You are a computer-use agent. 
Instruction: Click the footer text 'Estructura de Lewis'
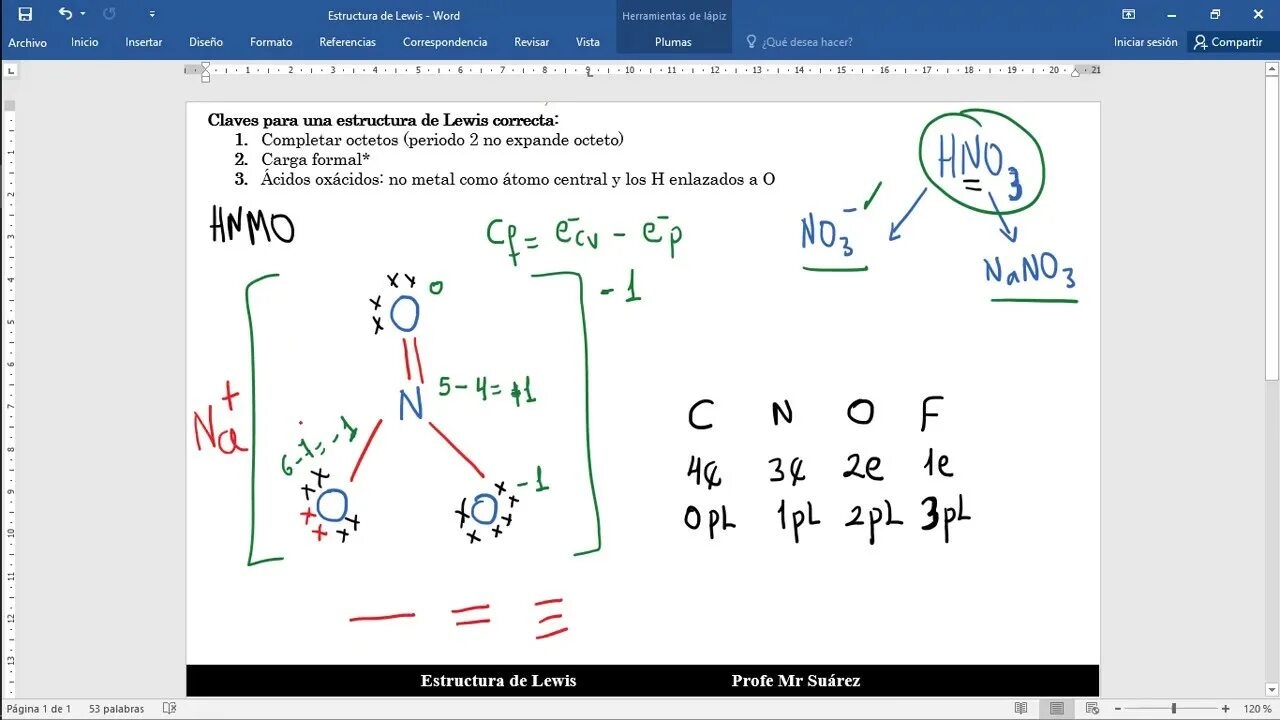pyautogui.click(x=498, y=681)
